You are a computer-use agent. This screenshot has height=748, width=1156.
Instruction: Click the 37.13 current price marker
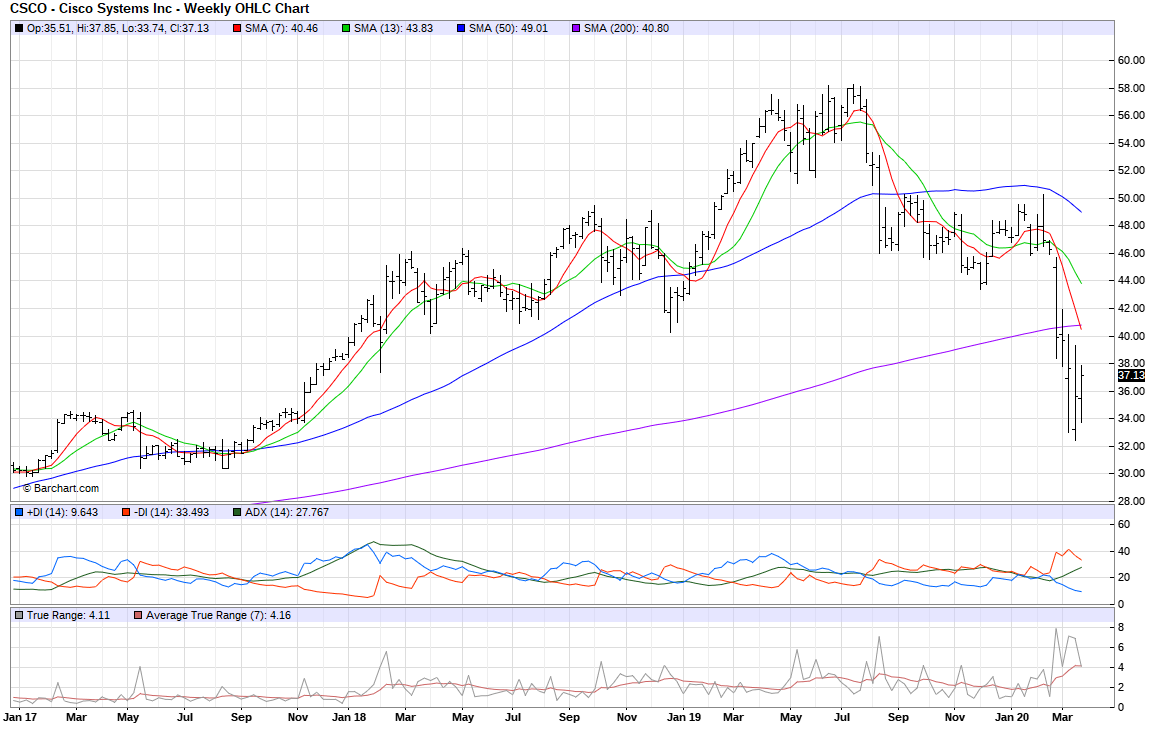point(1131,375)
